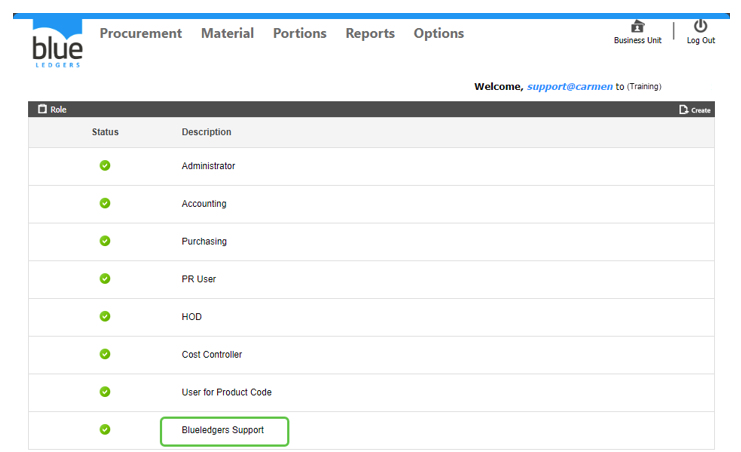This screenshot has width=741, height=452.
Task: Click the Description column header
Action: (x=206, y=132)
